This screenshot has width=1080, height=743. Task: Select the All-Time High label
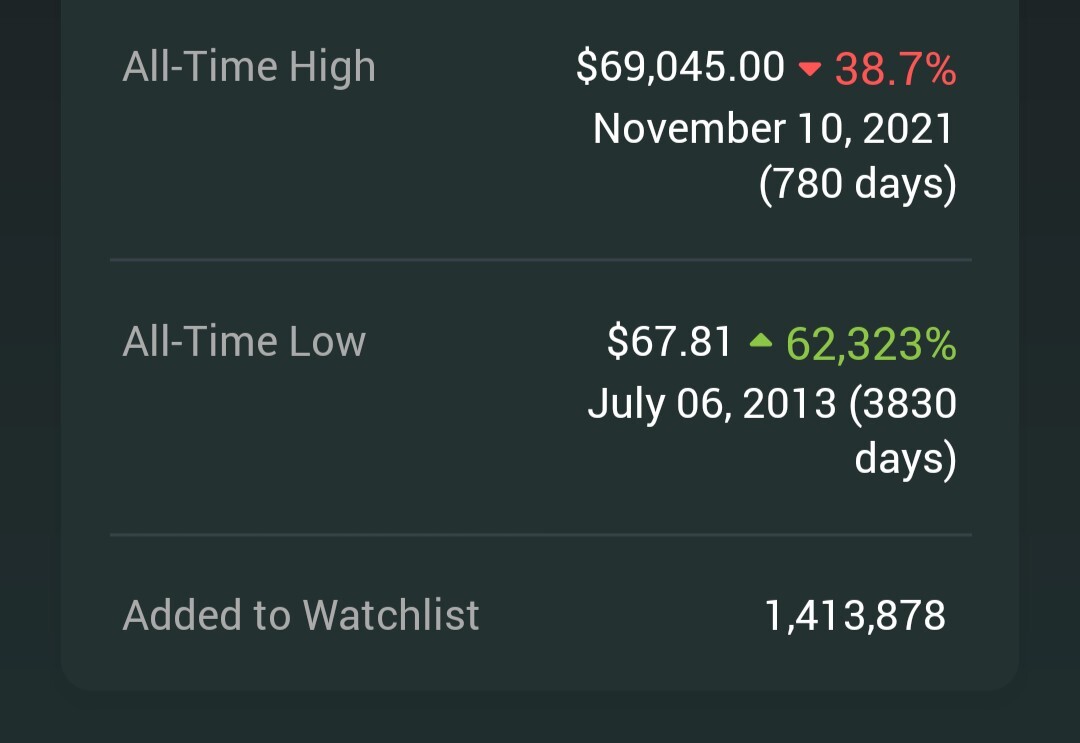[x=249, y=67]
